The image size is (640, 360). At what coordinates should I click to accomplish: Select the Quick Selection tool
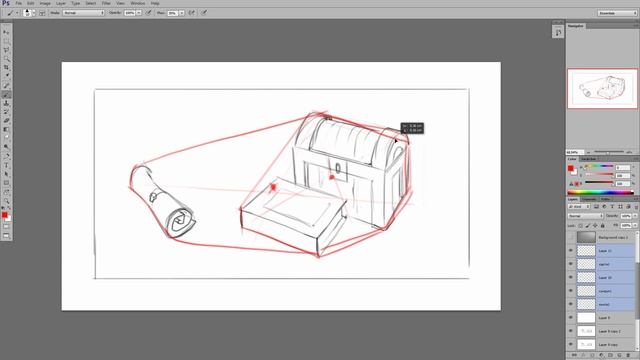tap(6, 59)
